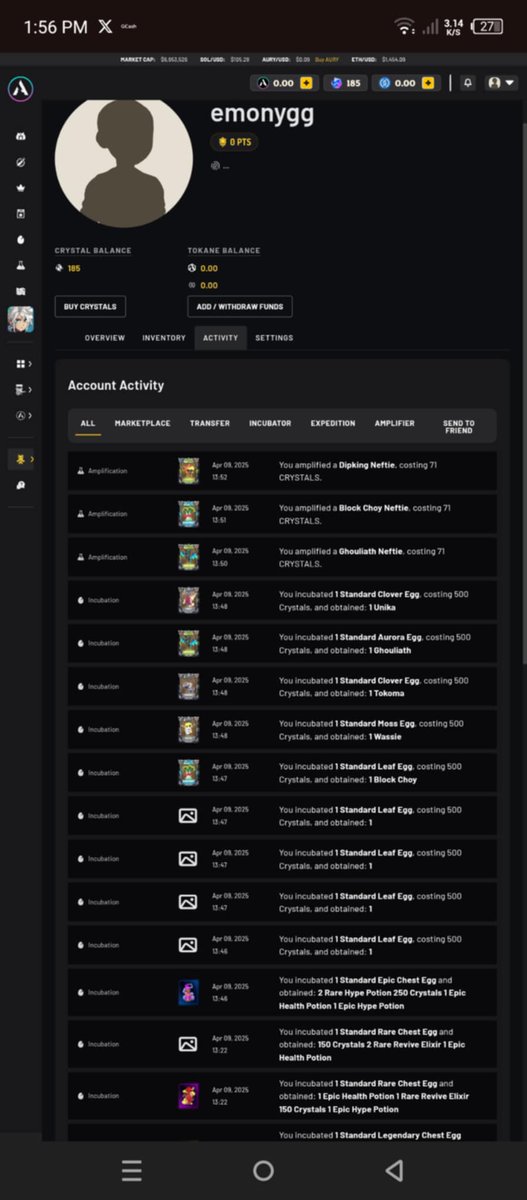
Task: Switch to the Overview tab
Action: [x=105, y=338]
